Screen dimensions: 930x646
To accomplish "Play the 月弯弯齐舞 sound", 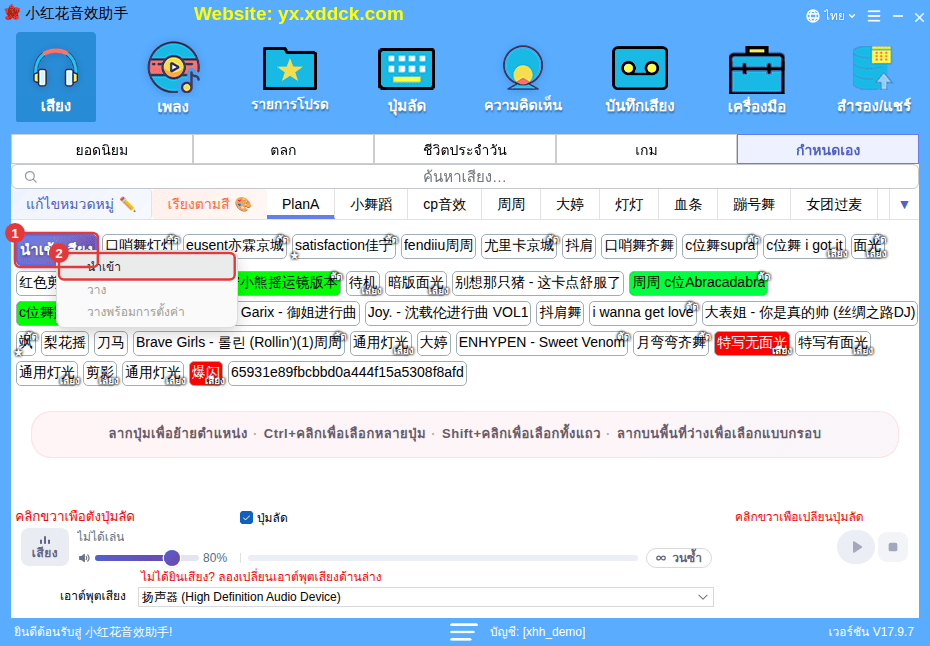I will click(671, 343).
